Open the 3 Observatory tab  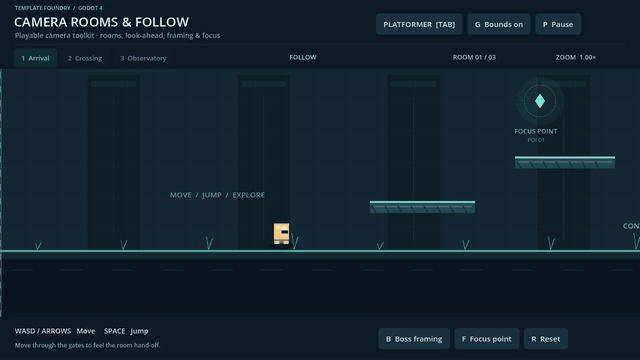click(143, 58)
